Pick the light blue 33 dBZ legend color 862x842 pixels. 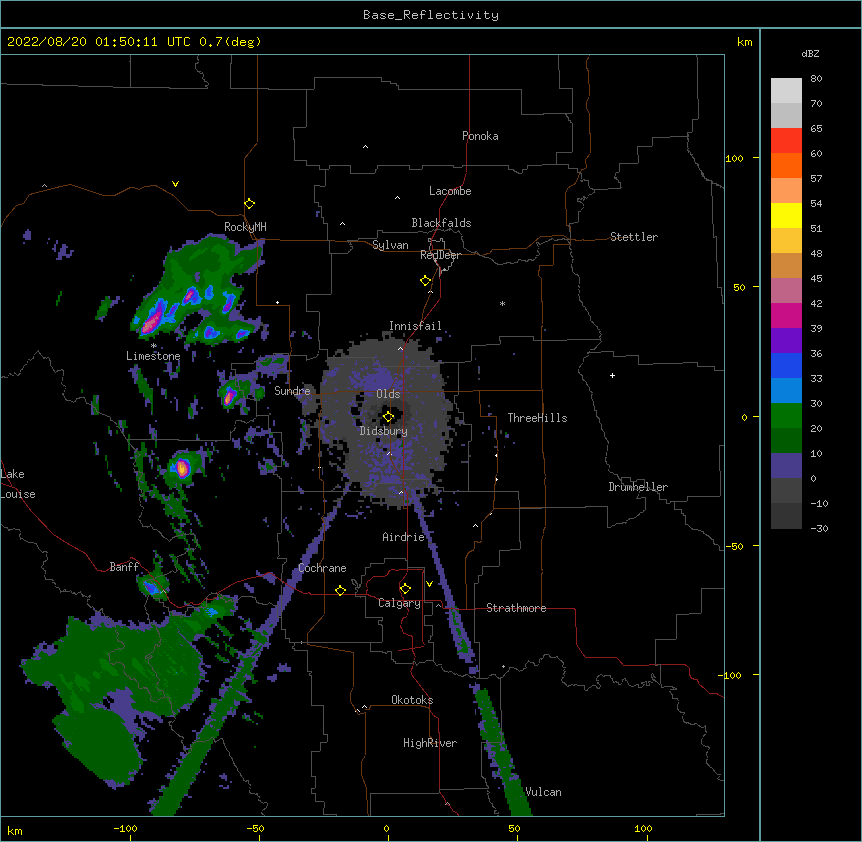click(x=786, y=391)
